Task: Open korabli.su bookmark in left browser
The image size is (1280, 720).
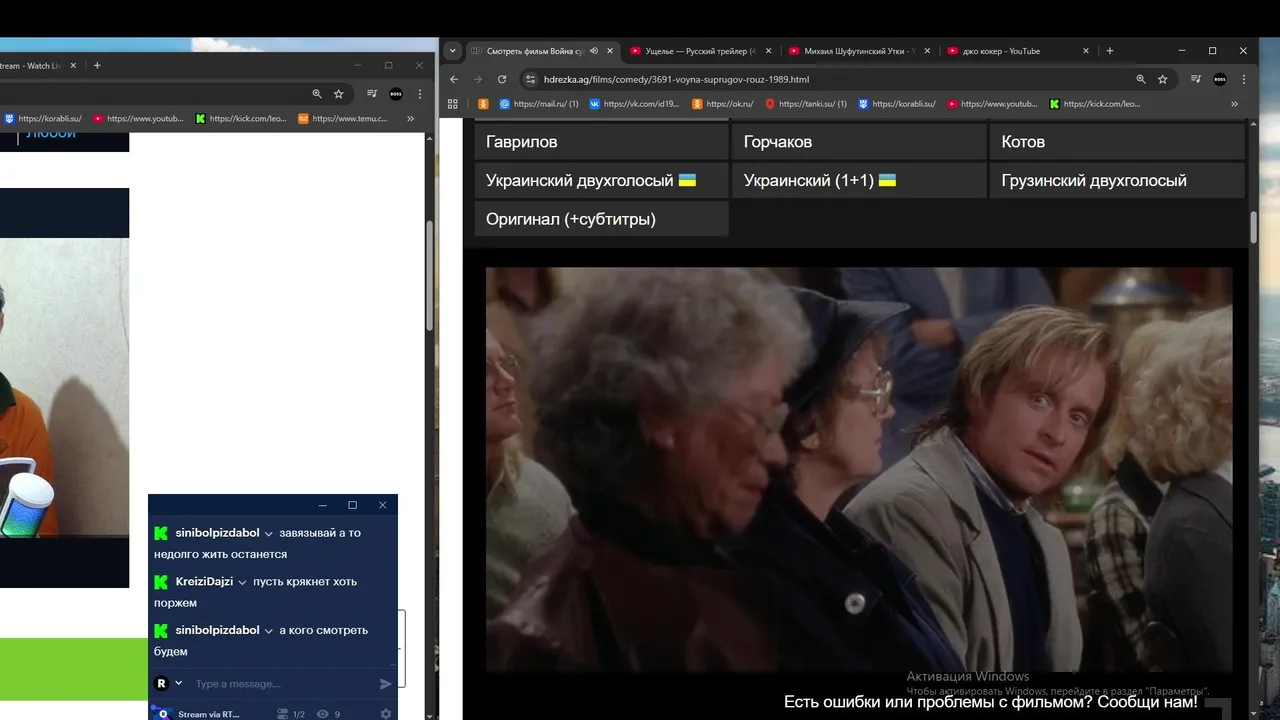Action: (x=43, y=119)
